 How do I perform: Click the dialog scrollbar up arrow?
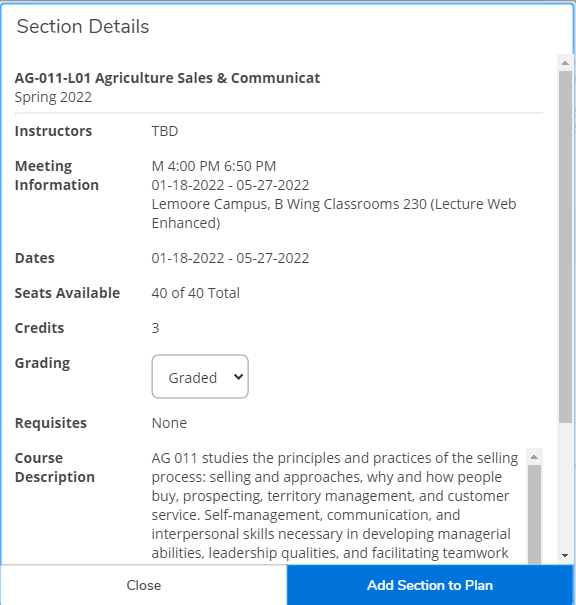tap(565, 63)
